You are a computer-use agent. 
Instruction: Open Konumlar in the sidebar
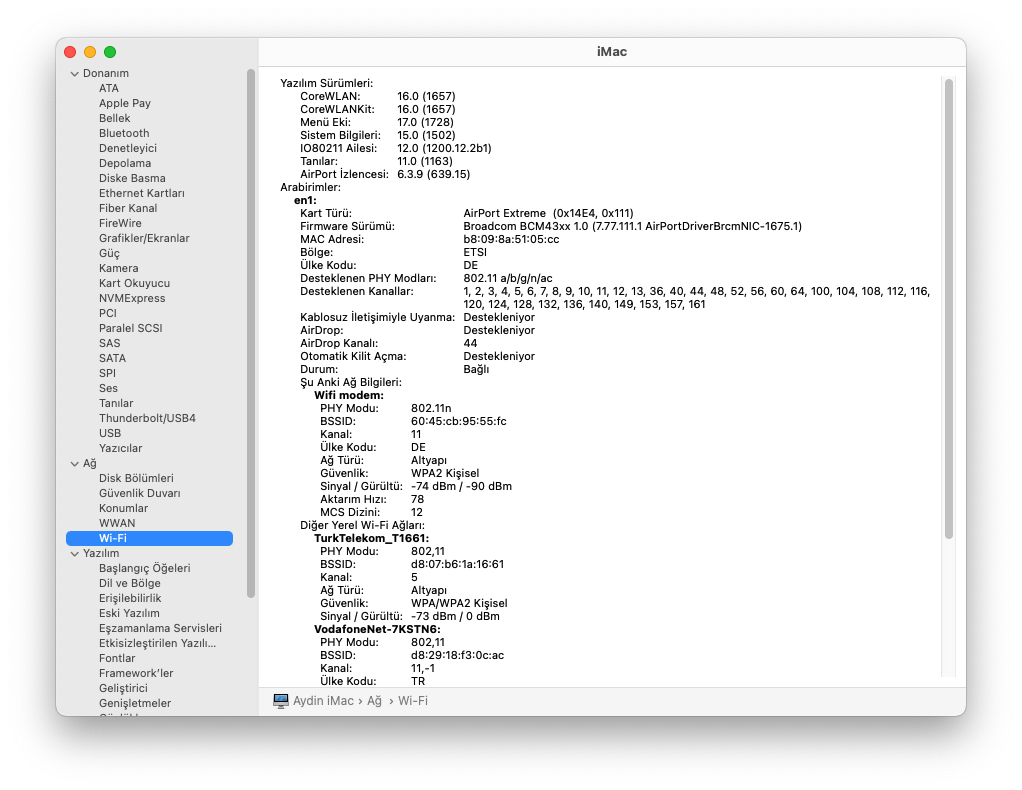tap(122, 508)
